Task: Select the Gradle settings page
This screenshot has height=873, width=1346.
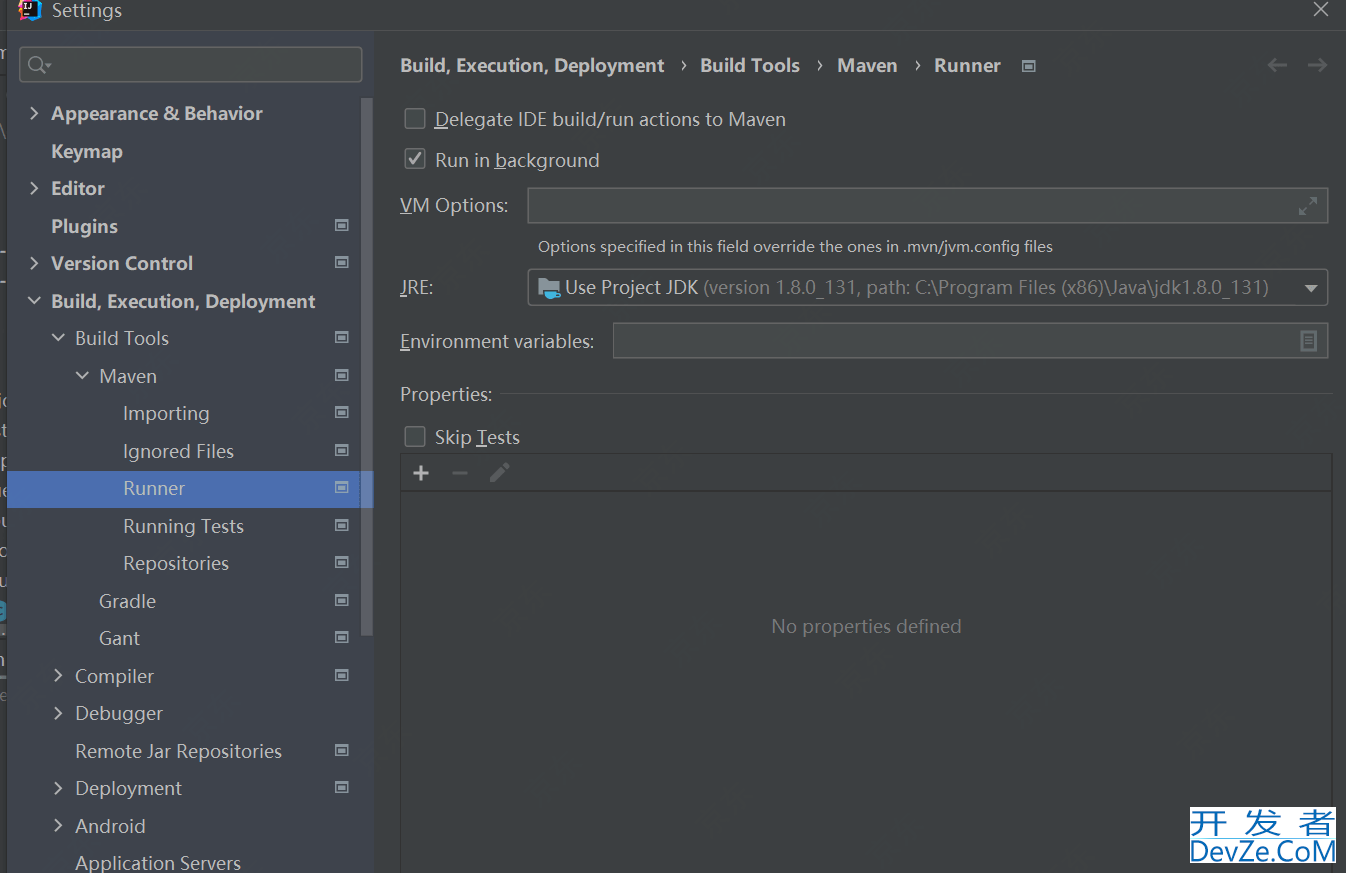Action: pyautogui.click(x=127, y=601)
